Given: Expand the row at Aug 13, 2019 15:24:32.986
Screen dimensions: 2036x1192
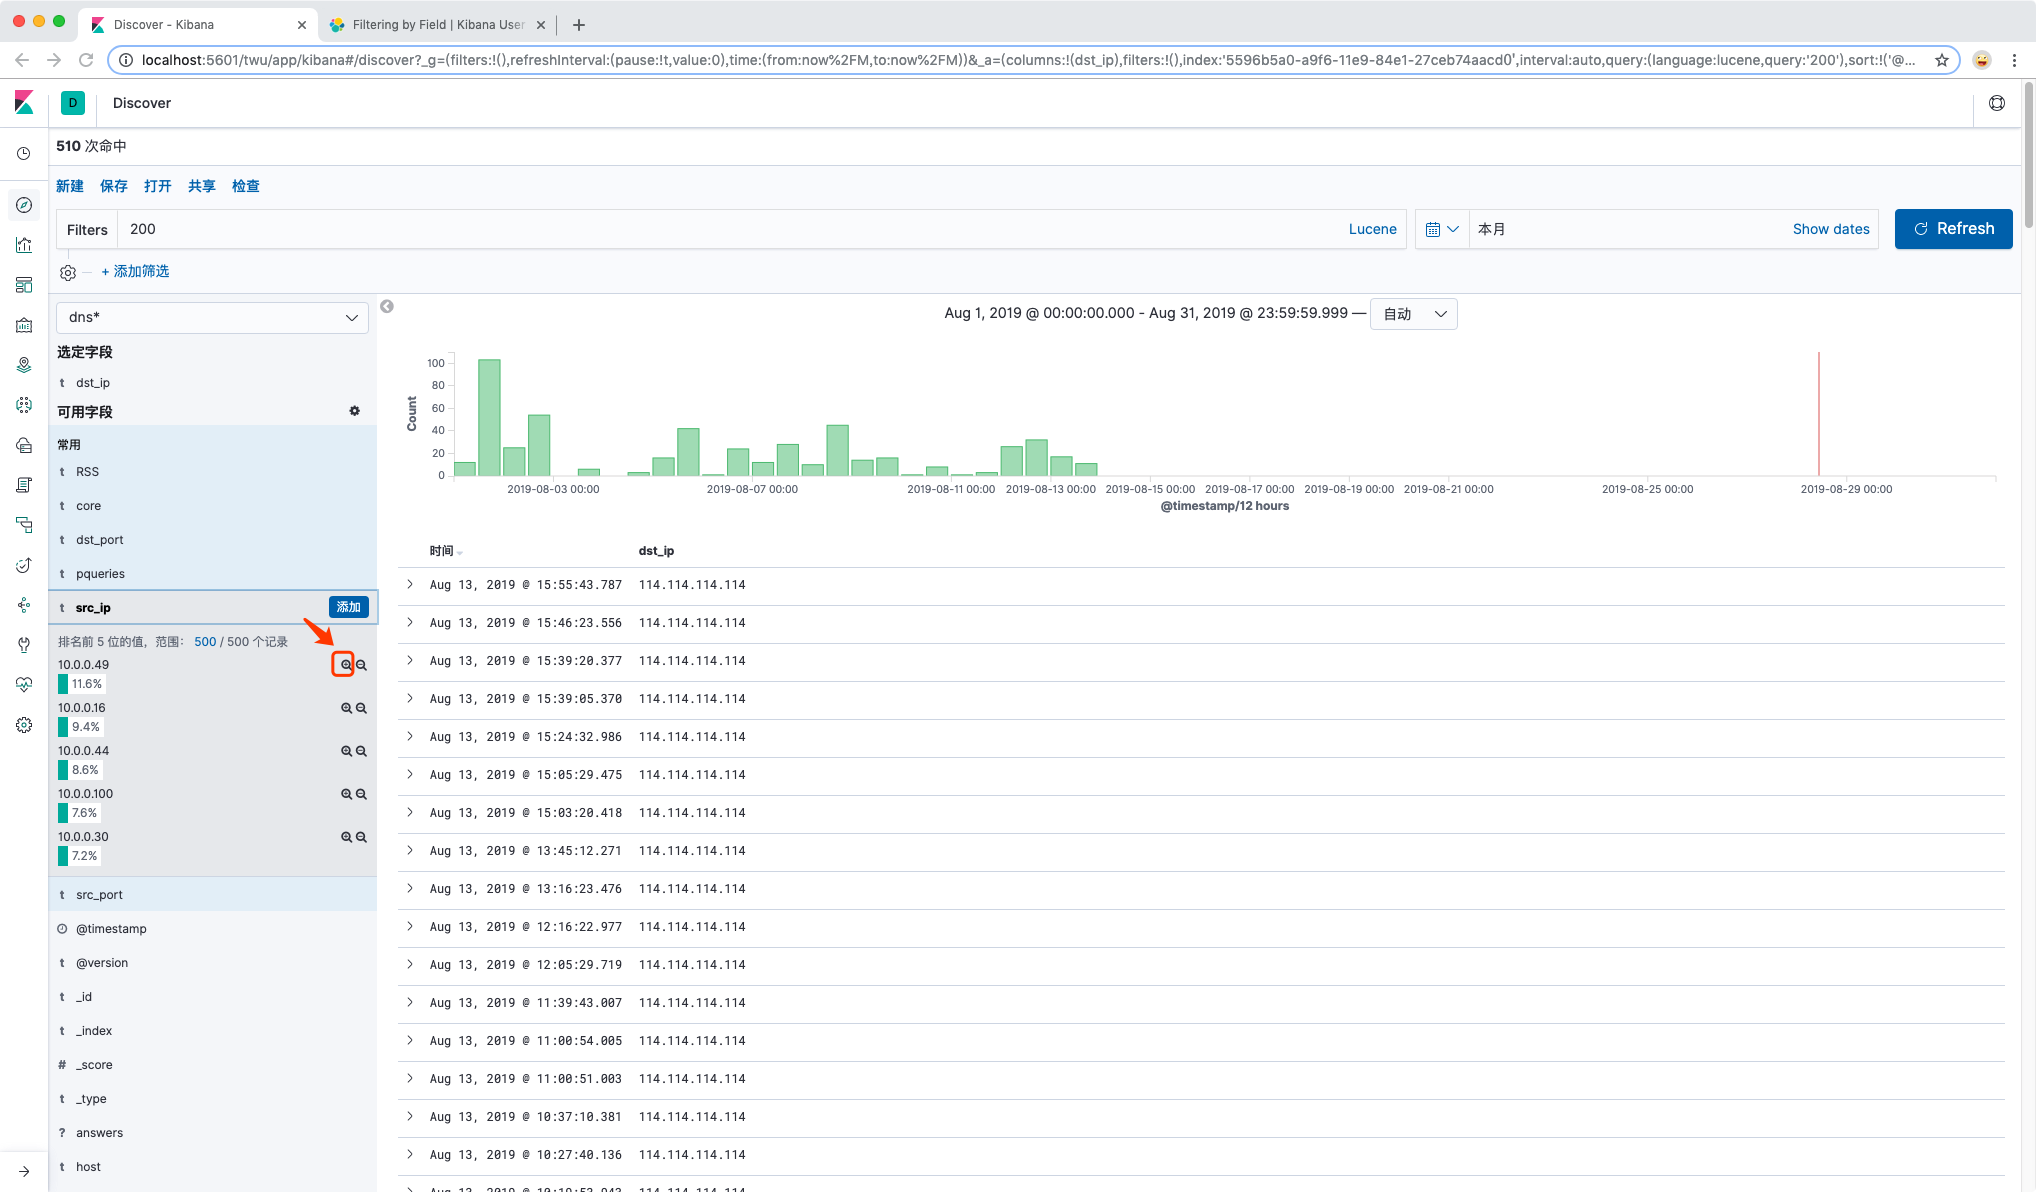Looking at the screenshot, I should point(410,736).
